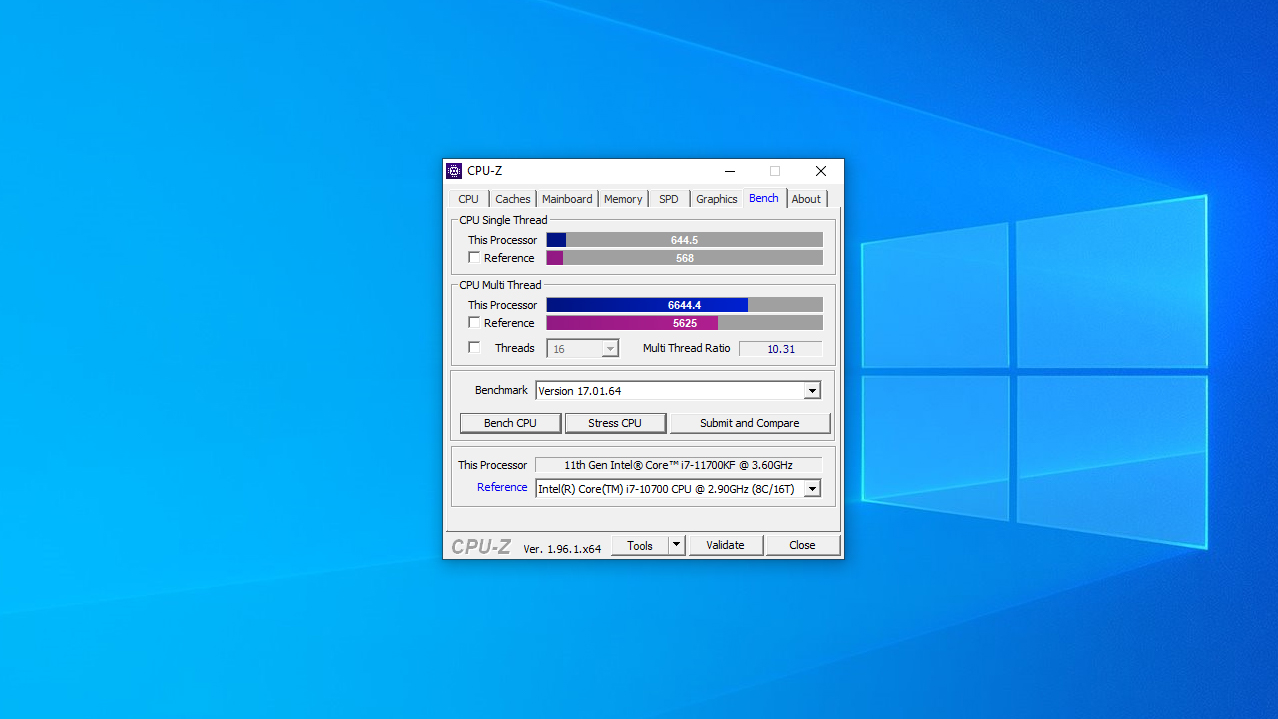Image resolution: width=1278 pixels, height=719 pixels.
Task: Click the multi thread reference bar 5625
Action: pos(685,323)
